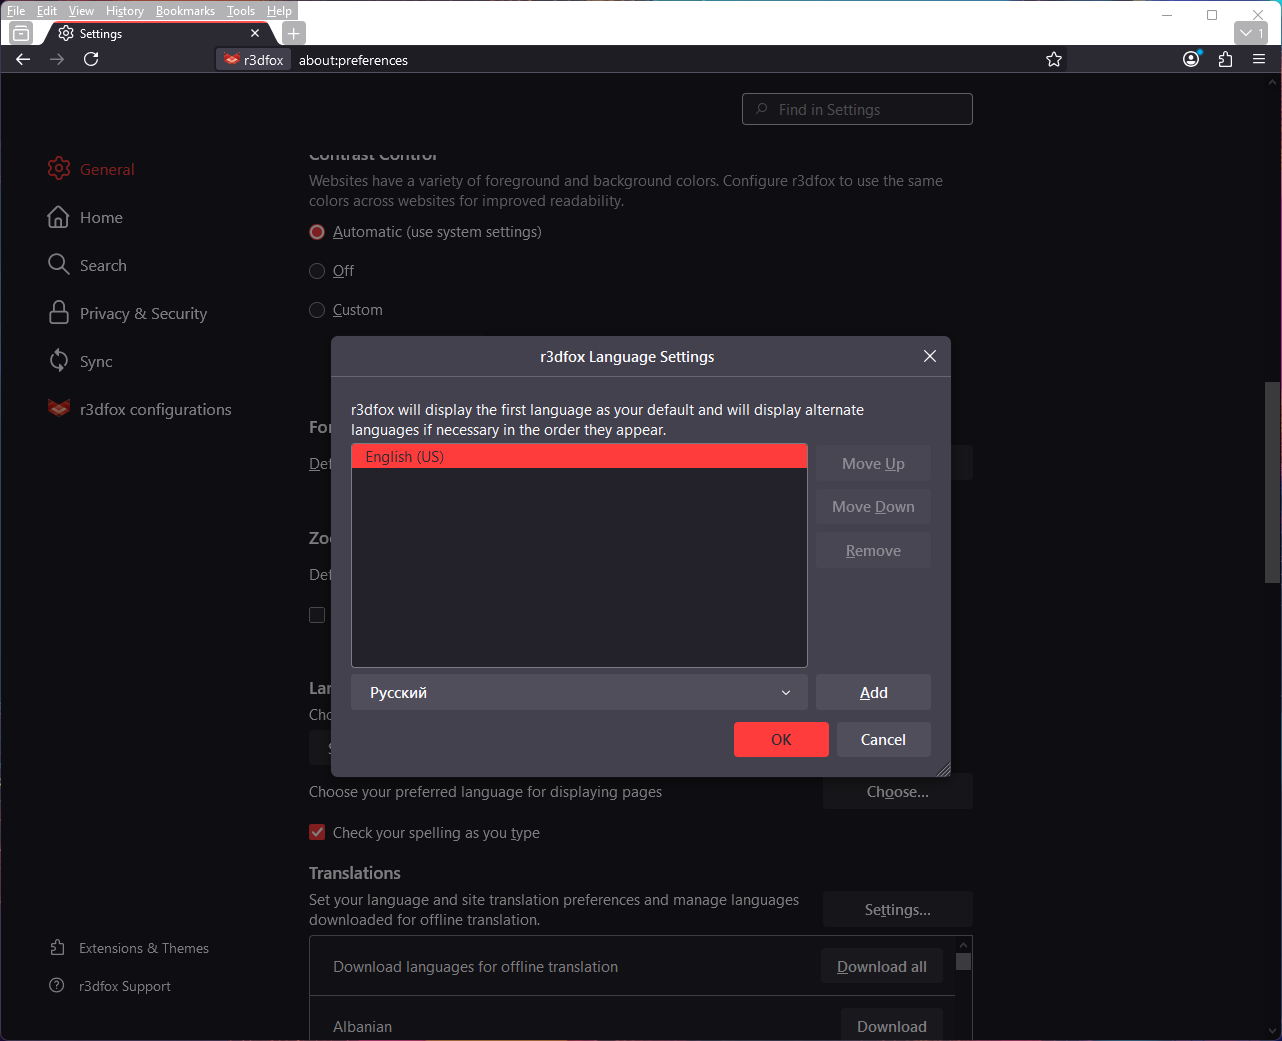1282x1041 pixels.
Task: Open the Firefox View tab icon
Action: pyautogui.click(x=21, y=33)
